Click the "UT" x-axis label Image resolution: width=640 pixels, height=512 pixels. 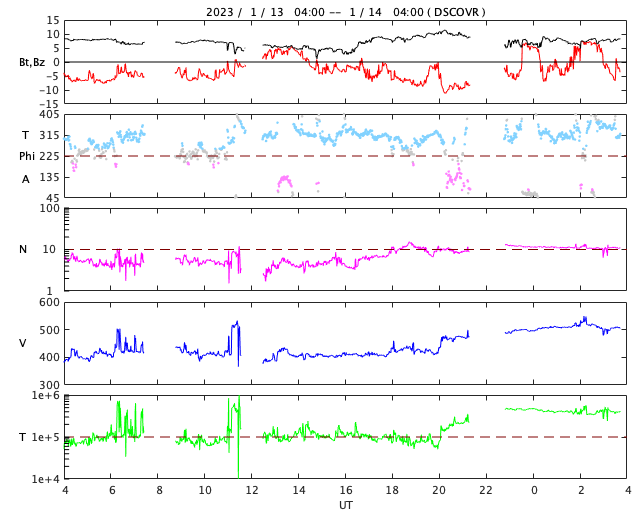(x=345, y=505)
